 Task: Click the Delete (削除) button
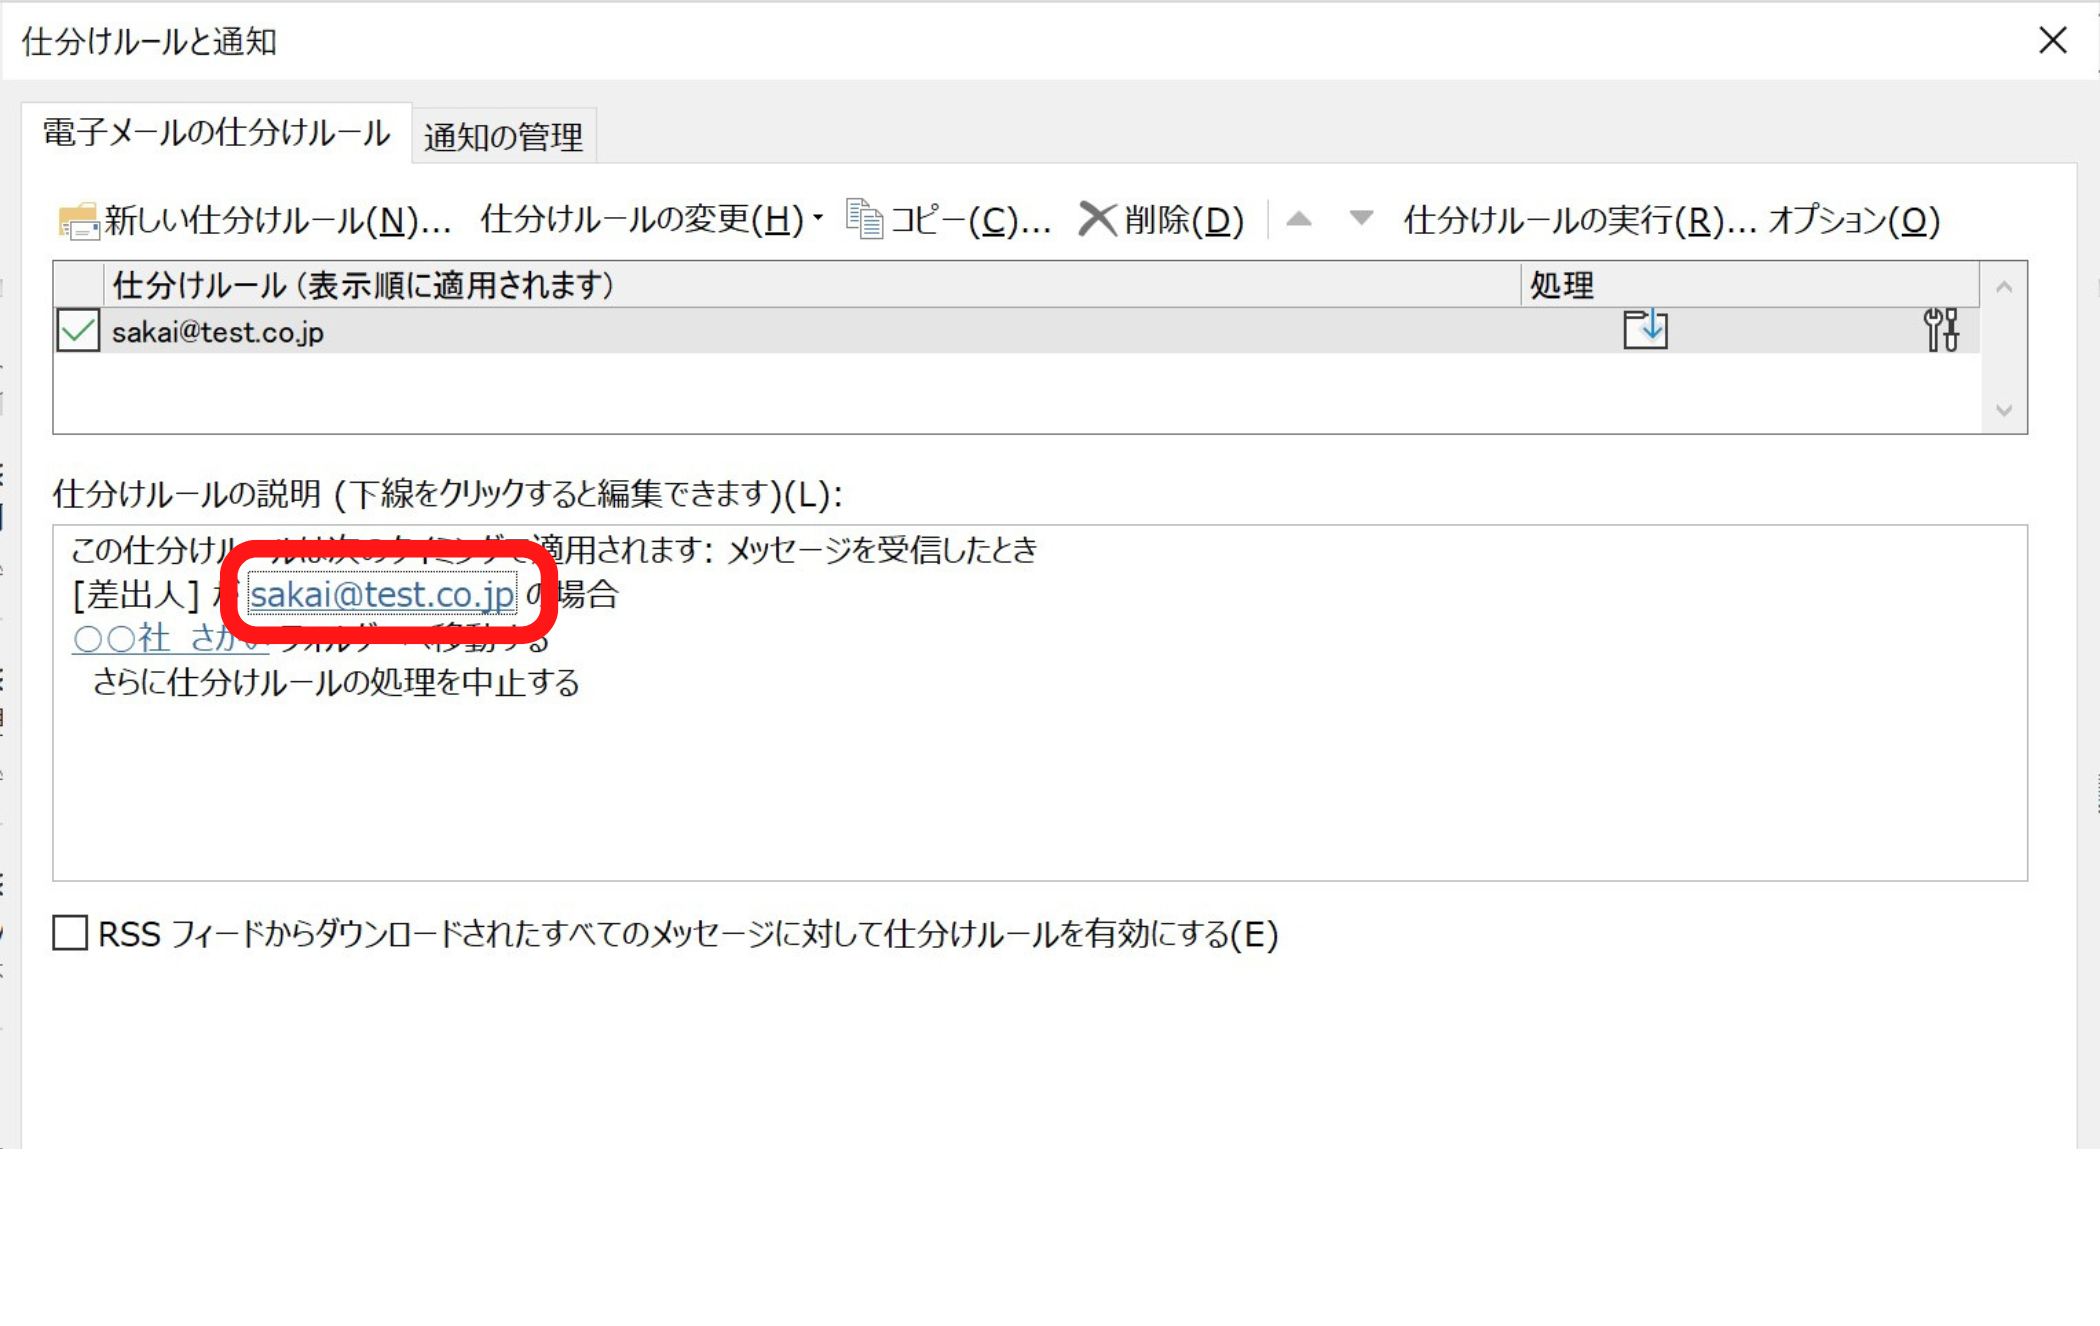click(1161, 220)
